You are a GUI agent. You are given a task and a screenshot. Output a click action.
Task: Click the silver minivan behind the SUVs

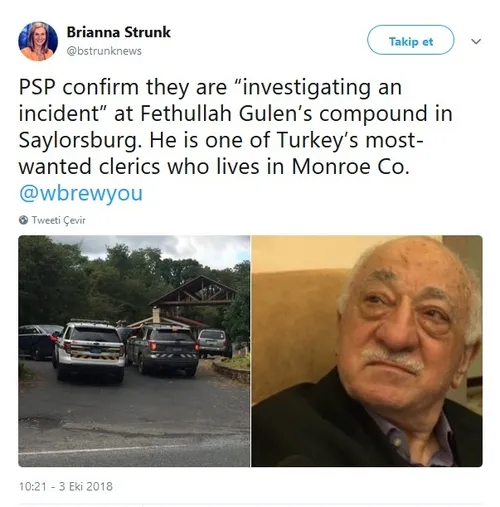click(214, 343)
